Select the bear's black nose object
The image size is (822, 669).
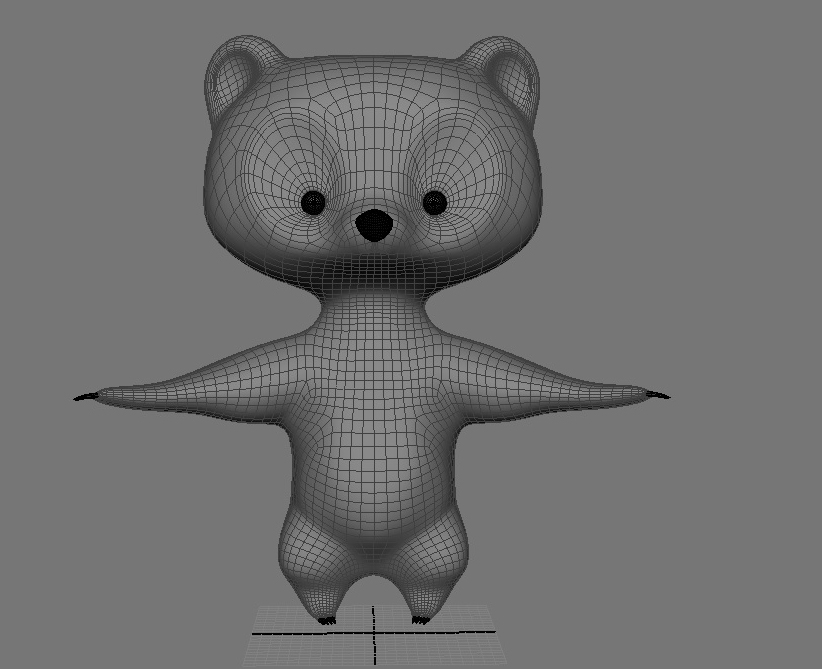coord(374,225)
